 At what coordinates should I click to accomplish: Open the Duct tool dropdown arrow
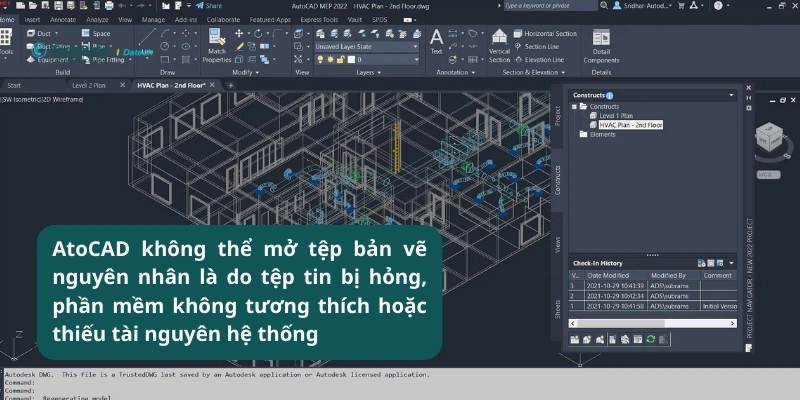(56, 33)
